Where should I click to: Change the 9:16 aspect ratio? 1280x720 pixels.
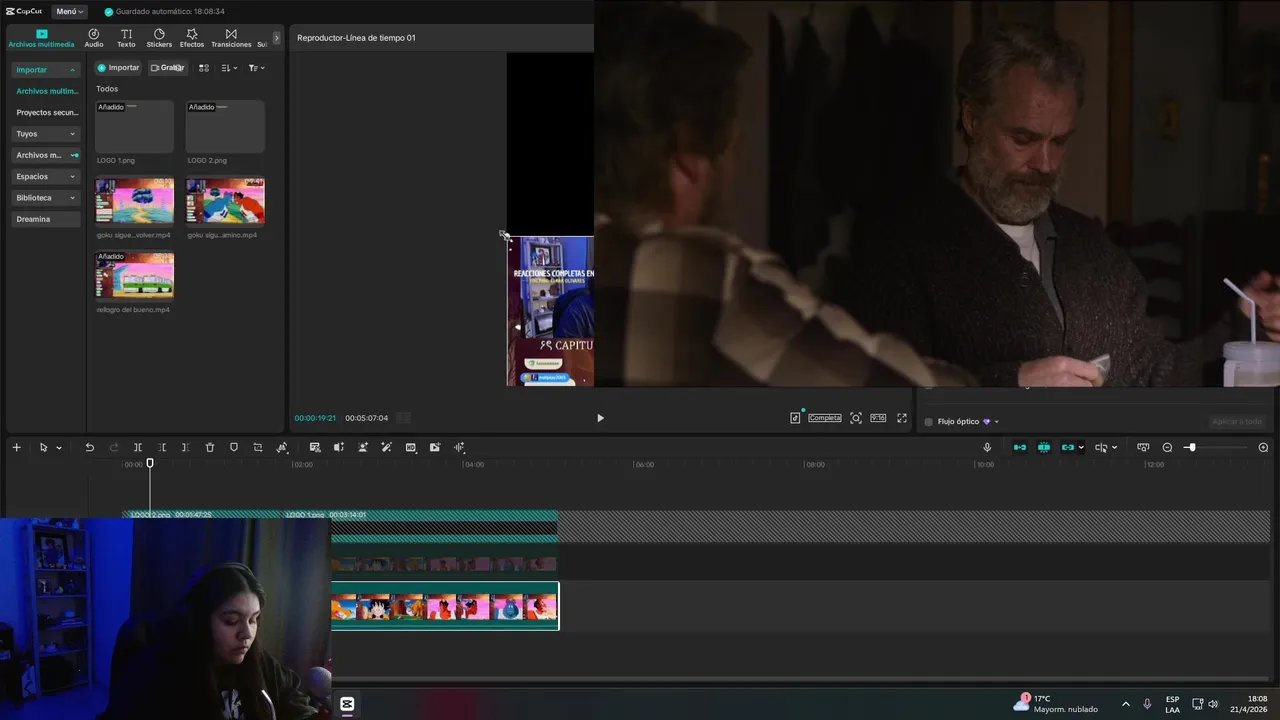click(x=878, y=418)
